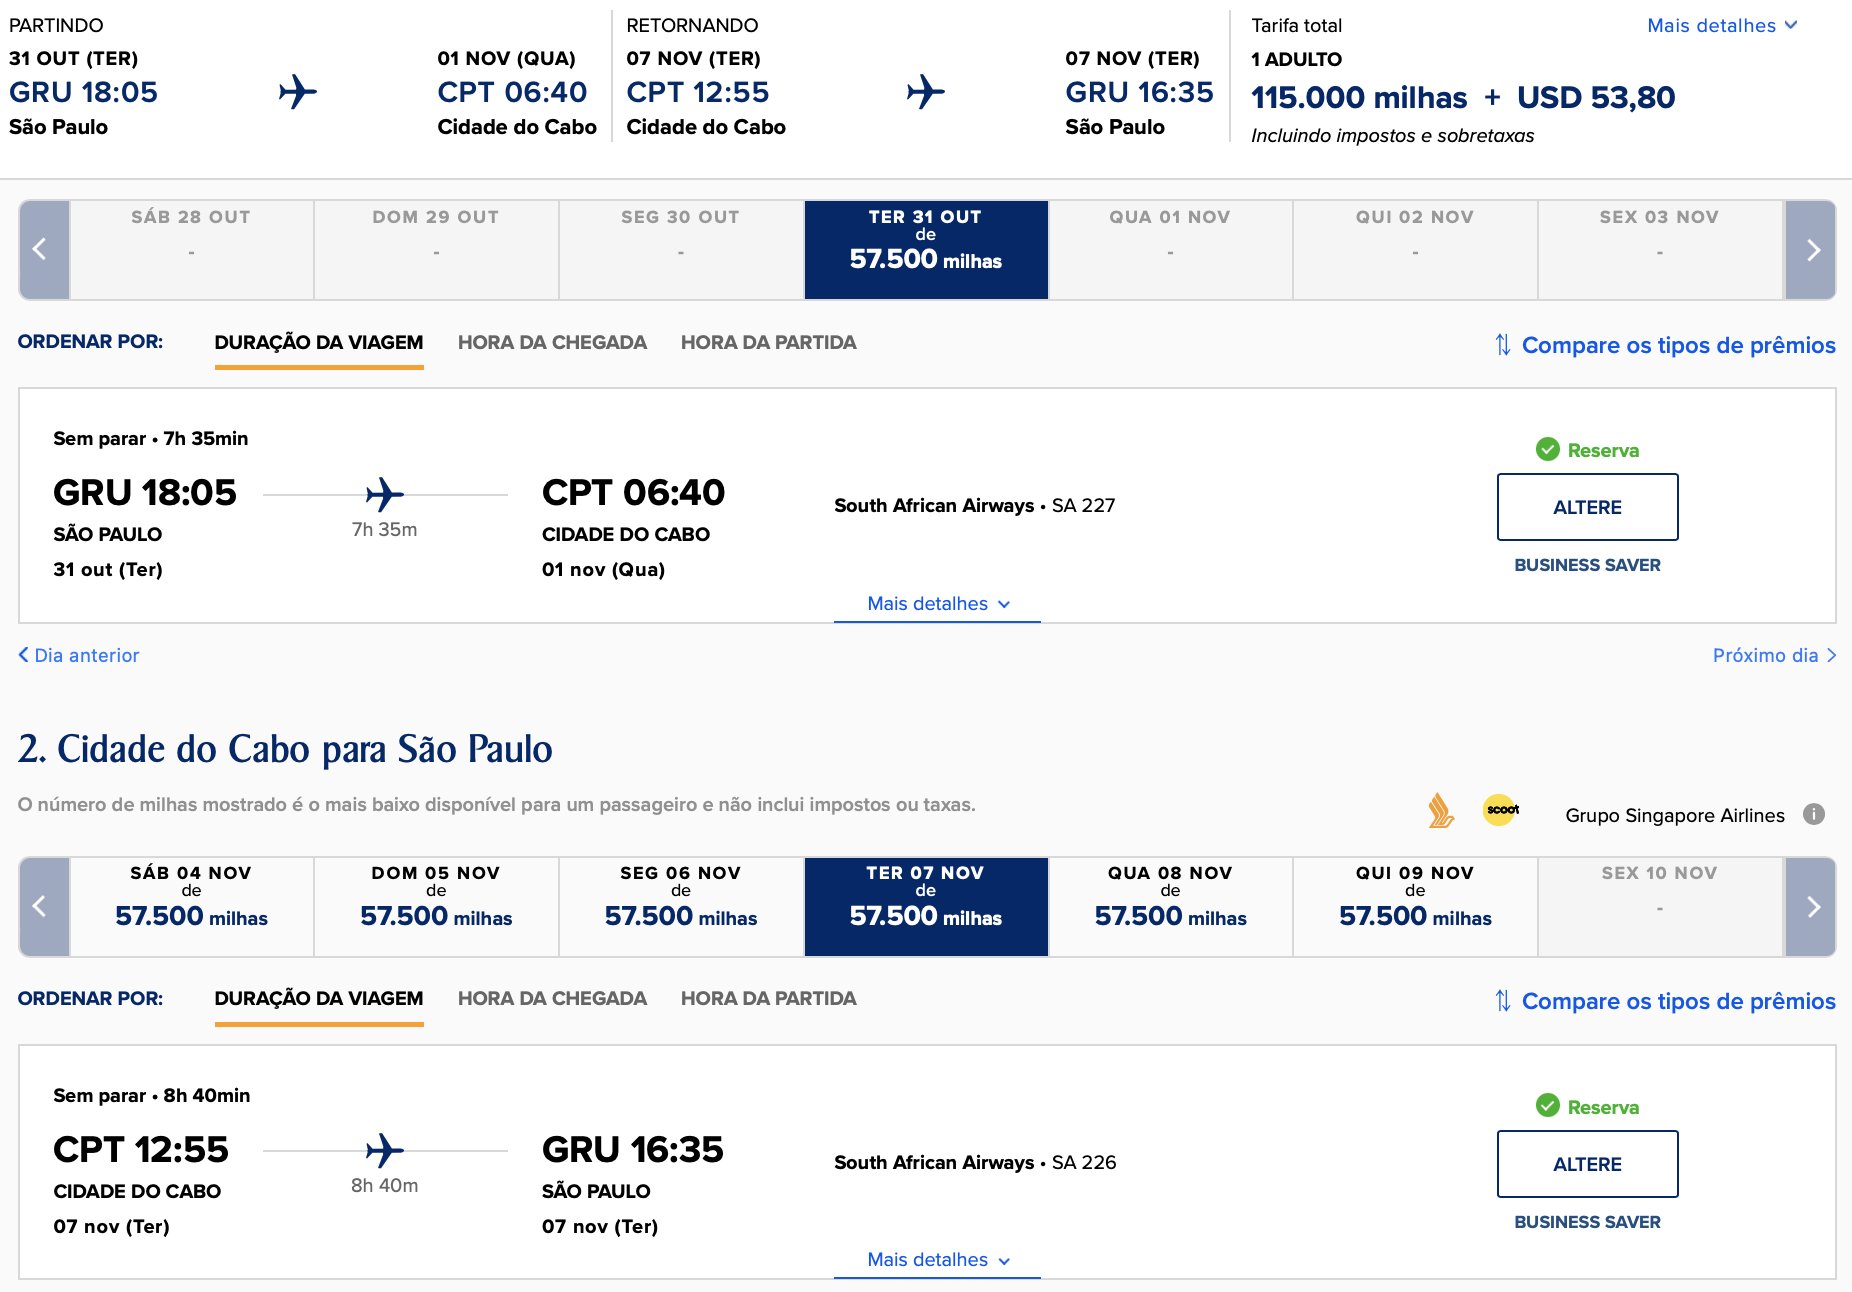
Task: Expand Mais detalhes for flight SA 227
Action: [x=938, y=604]
